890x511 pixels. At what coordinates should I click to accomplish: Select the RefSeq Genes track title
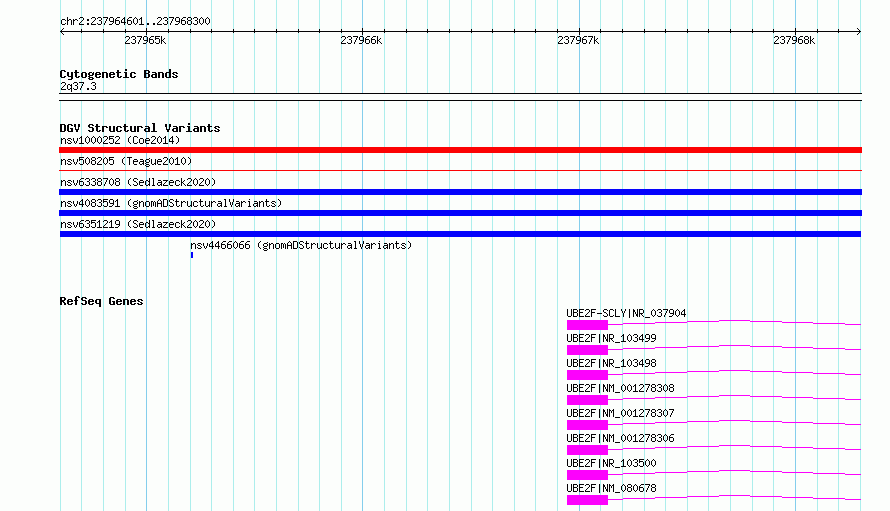(101, 301)
